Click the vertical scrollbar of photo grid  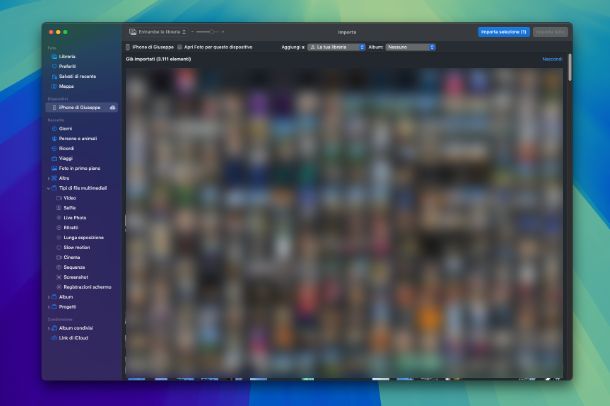(570, 67)
